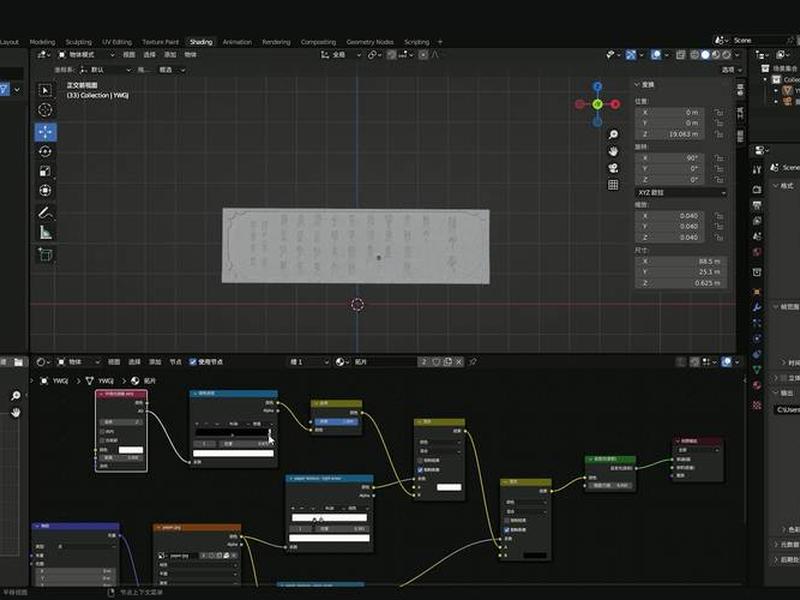Toggle viewport gizmos button

(x=631, y=55)
